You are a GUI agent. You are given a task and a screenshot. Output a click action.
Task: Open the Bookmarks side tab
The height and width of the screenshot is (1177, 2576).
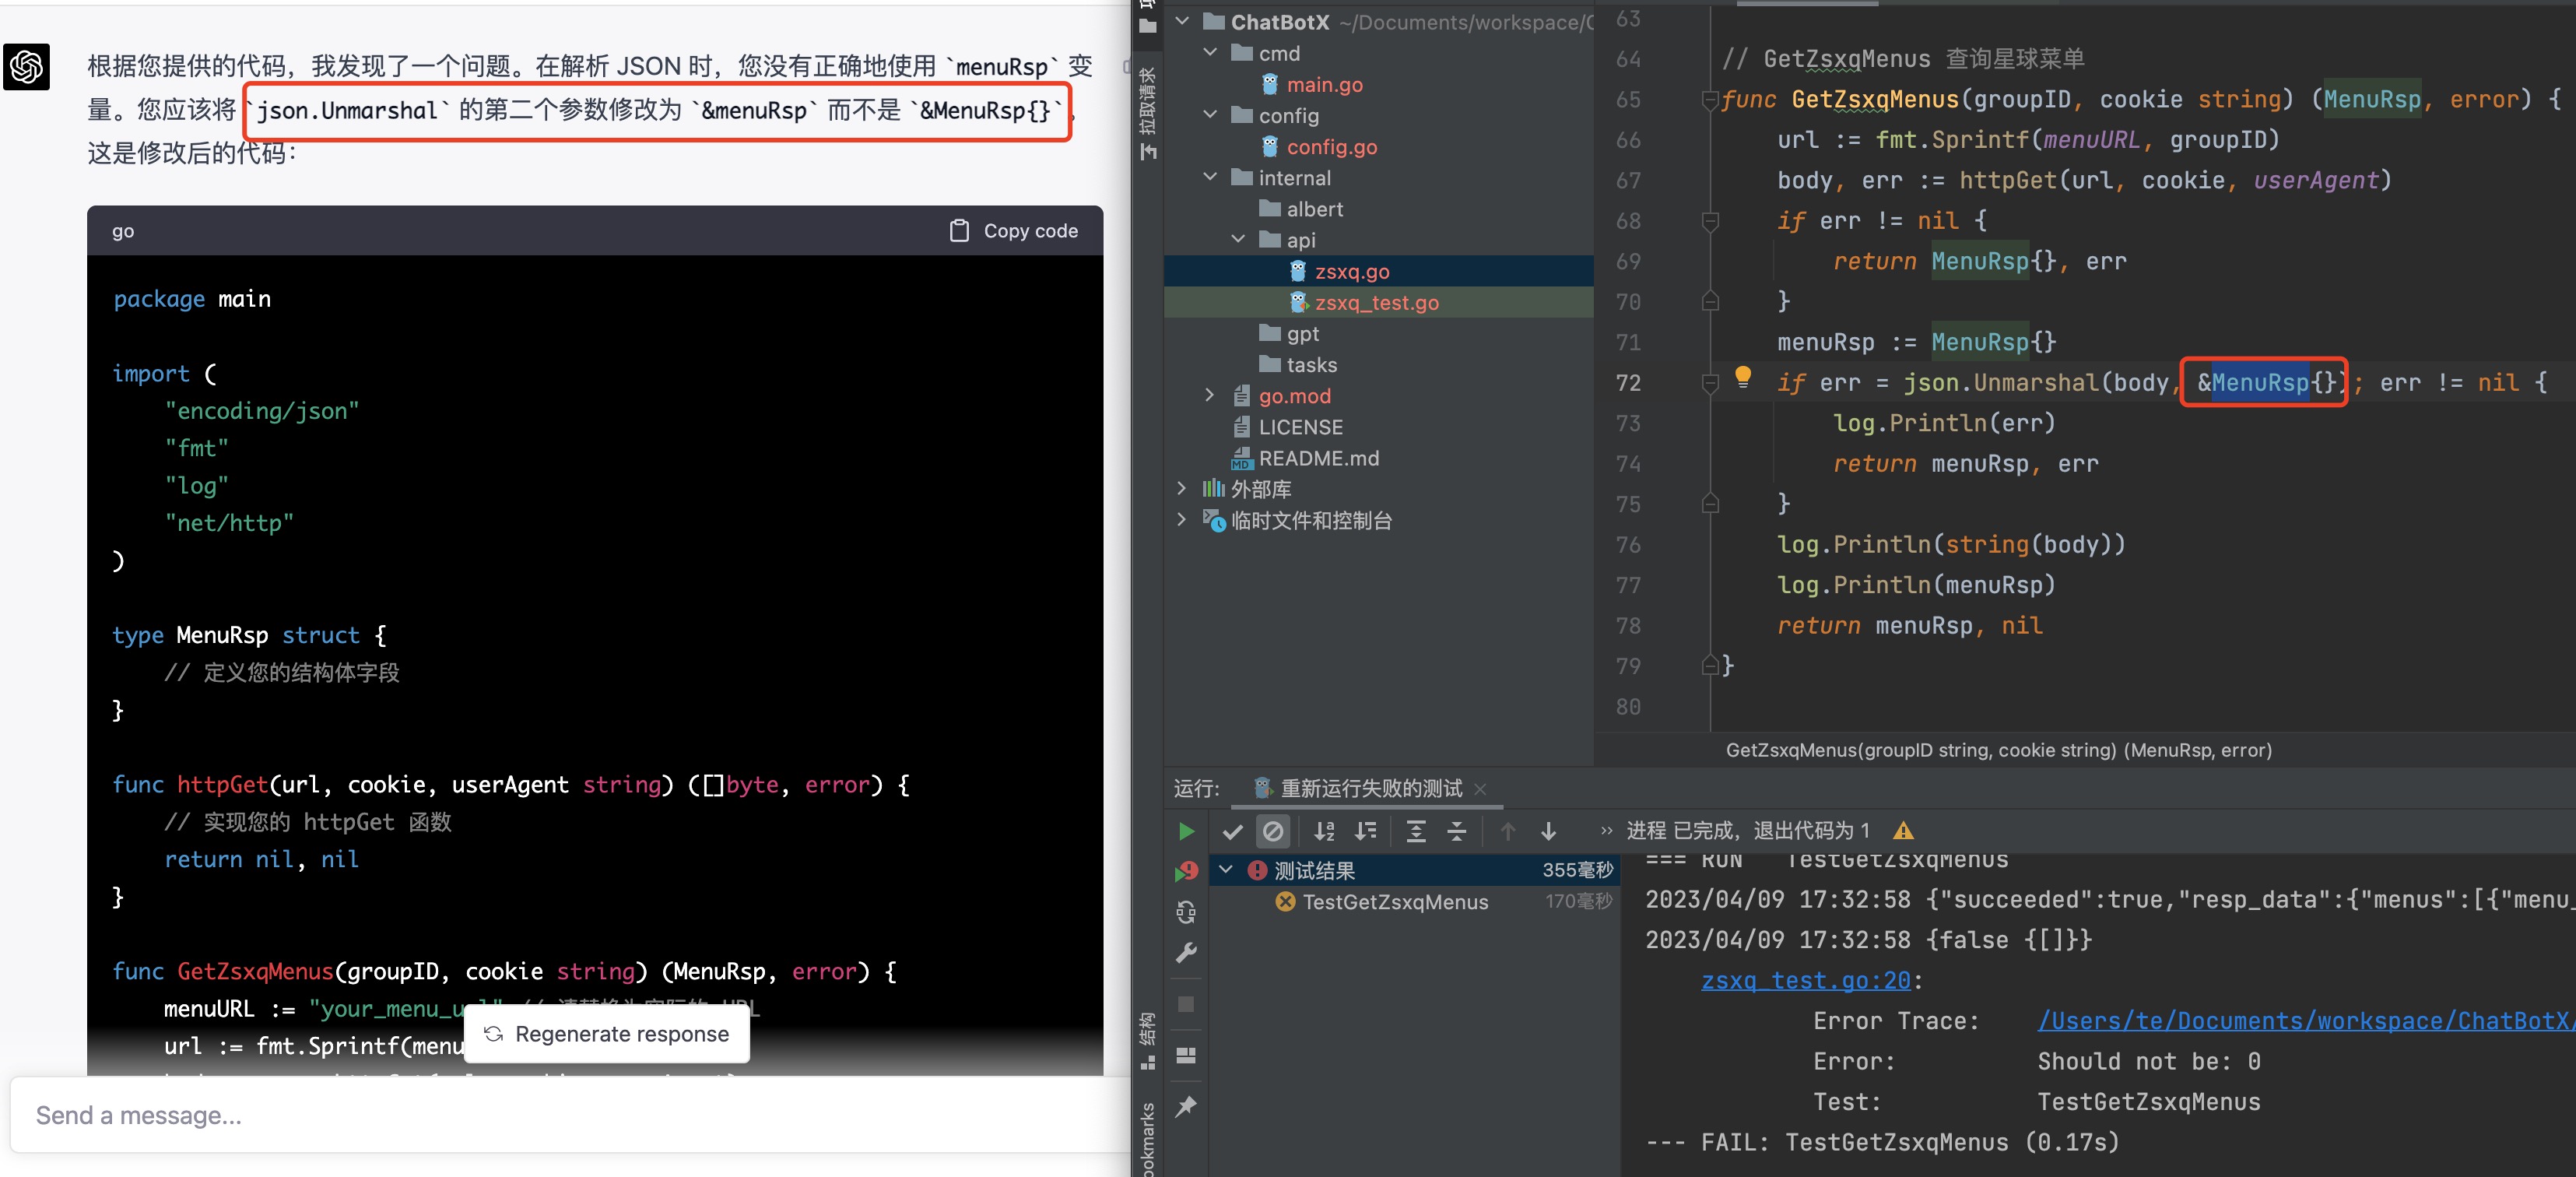[x=1148, y=1138]
